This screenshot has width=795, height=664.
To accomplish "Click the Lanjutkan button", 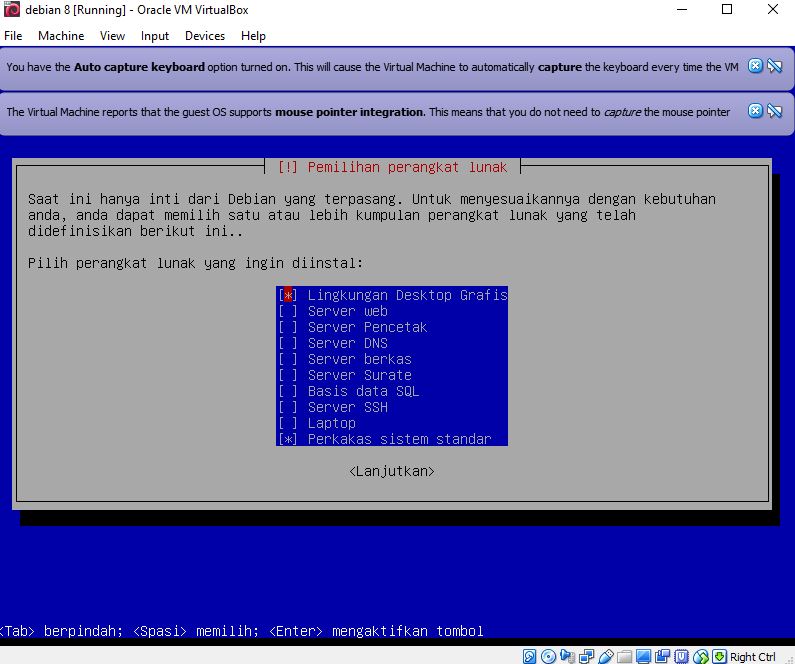I will click(x=392, y=471).
